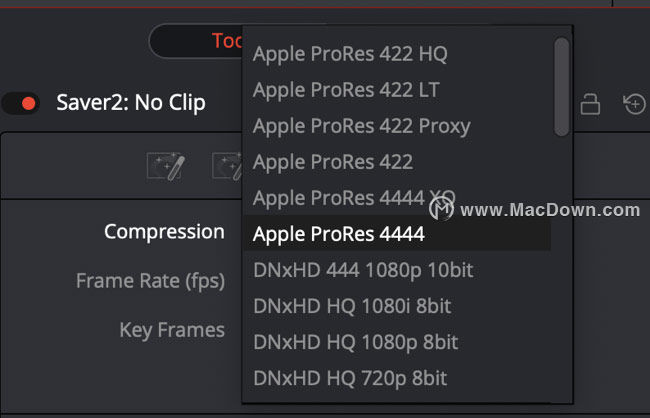Screen dimensions: 650x418
Task: Toggle the Saver2 enable switch
Action: click(21, 103)
